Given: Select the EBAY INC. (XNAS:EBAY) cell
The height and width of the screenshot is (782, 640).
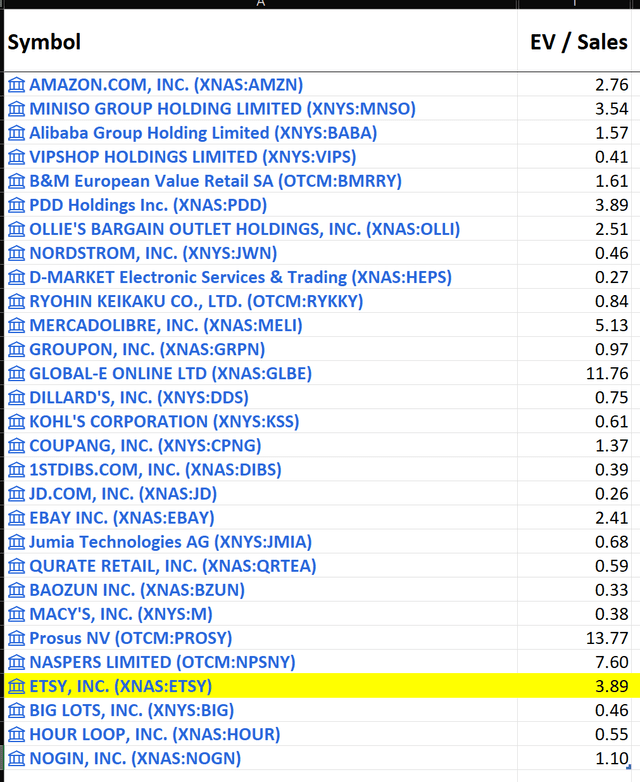Looking at the screenshot, I should [261, 518].
